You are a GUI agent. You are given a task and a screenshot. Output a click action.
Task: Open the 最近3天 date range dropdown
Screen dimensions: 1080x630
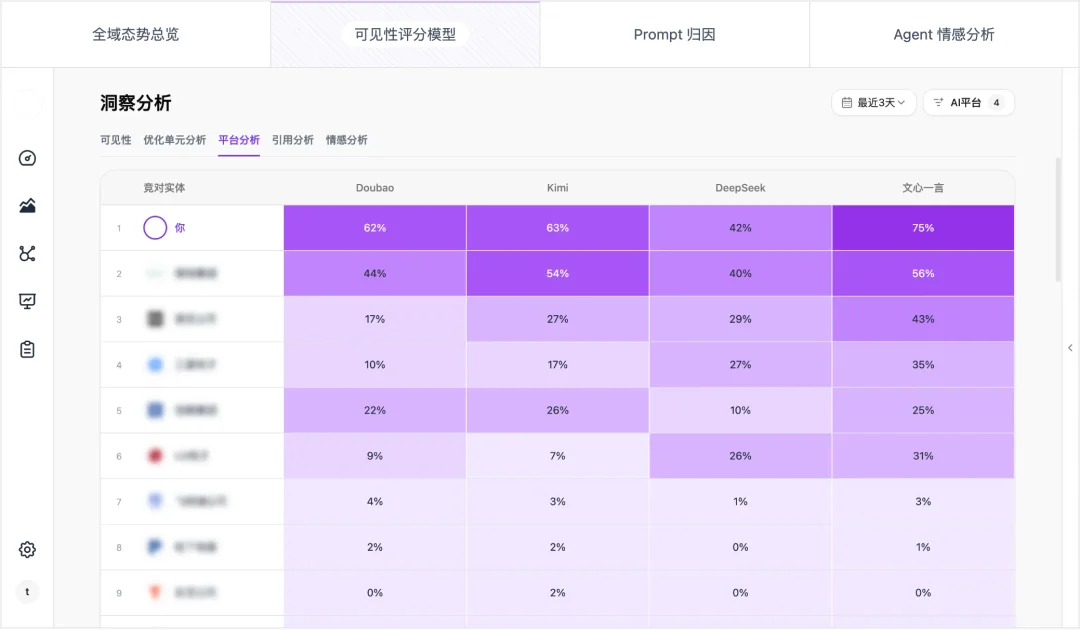[873, 102]
